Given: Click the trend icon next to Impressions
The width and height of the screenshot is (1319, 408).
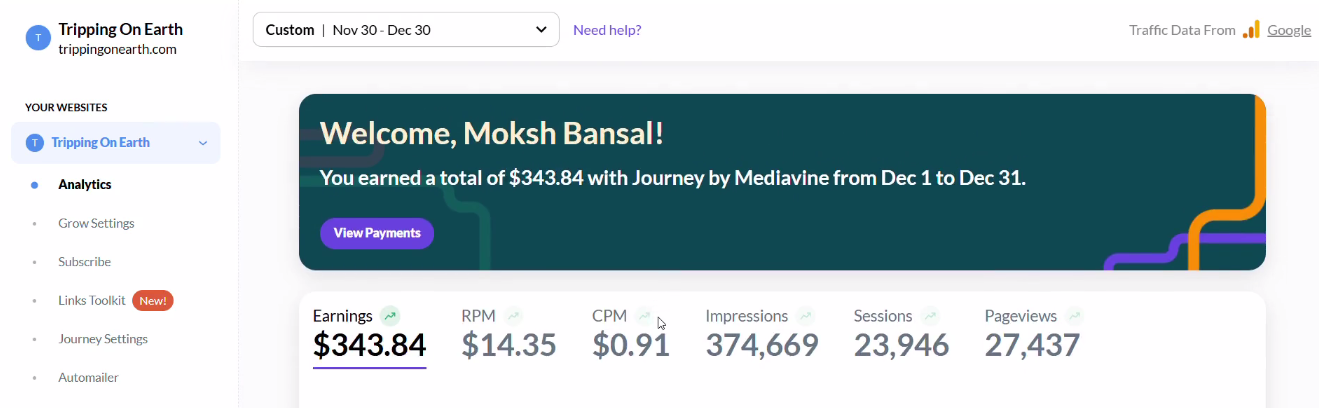Looking at the screenshot, I should pos(806,316).
